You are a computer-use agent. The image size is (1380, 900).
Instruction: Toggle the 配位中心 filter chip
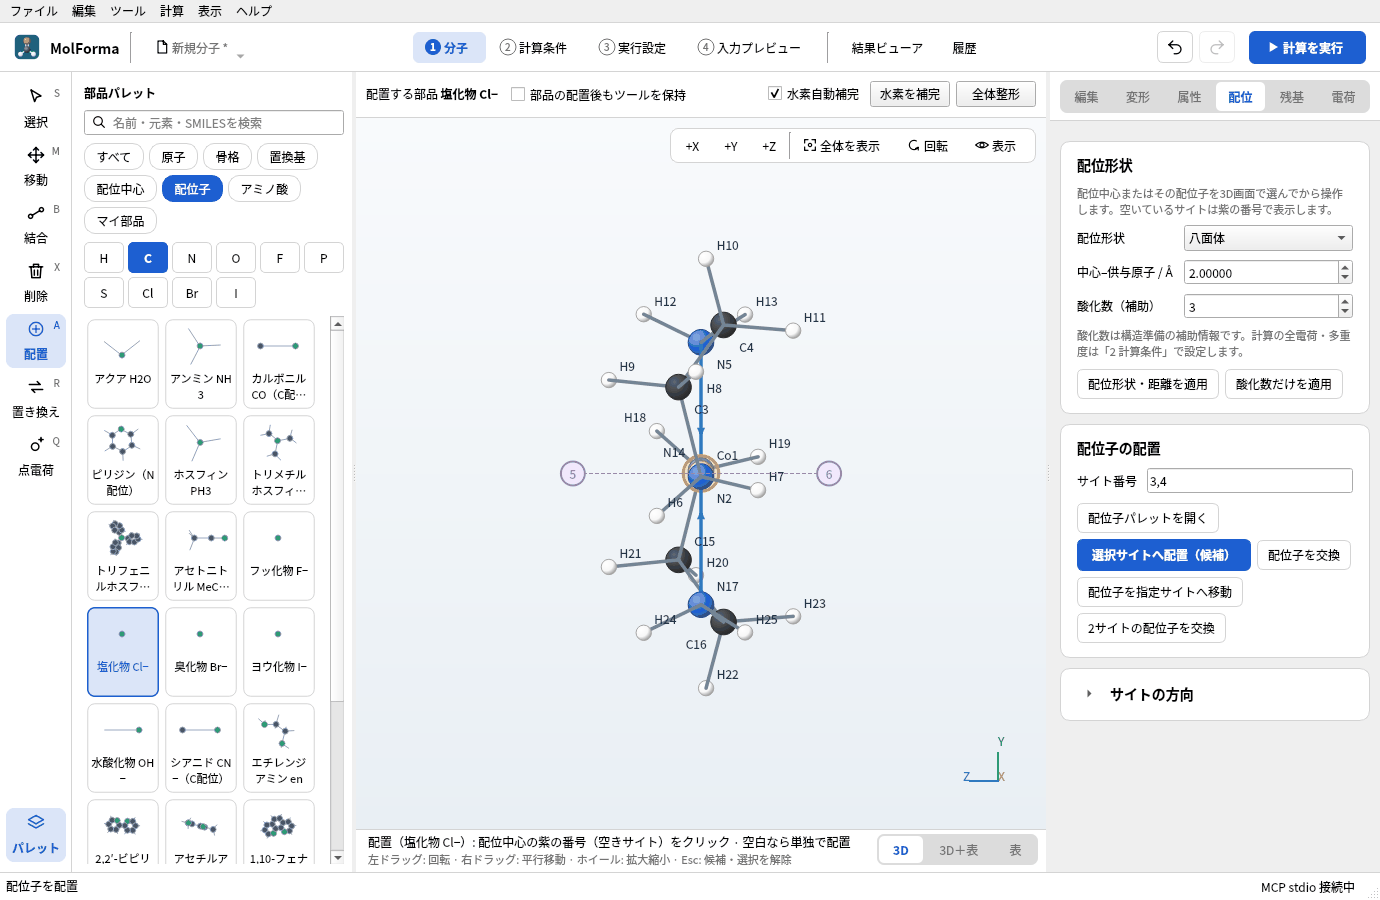pyautogui.click(x=121, y=189)
